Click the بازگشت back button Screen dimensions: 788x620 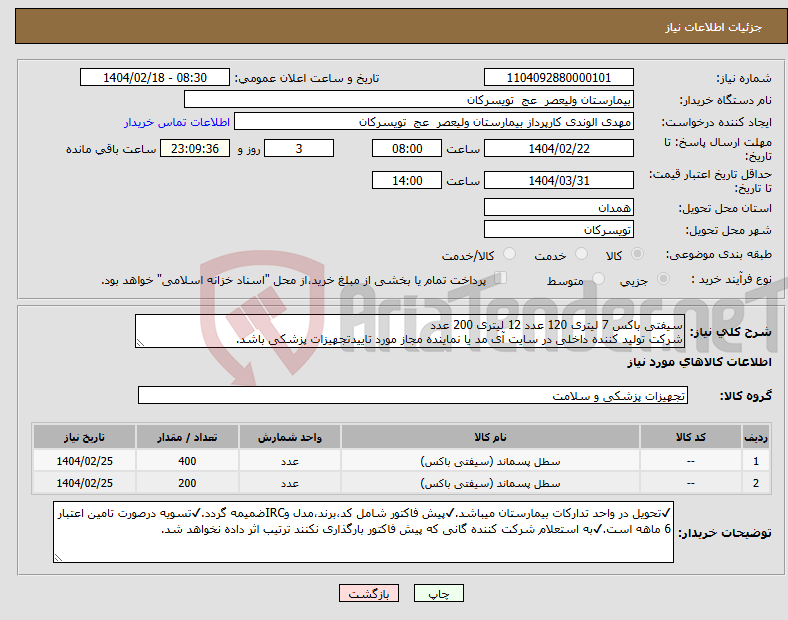369,593
